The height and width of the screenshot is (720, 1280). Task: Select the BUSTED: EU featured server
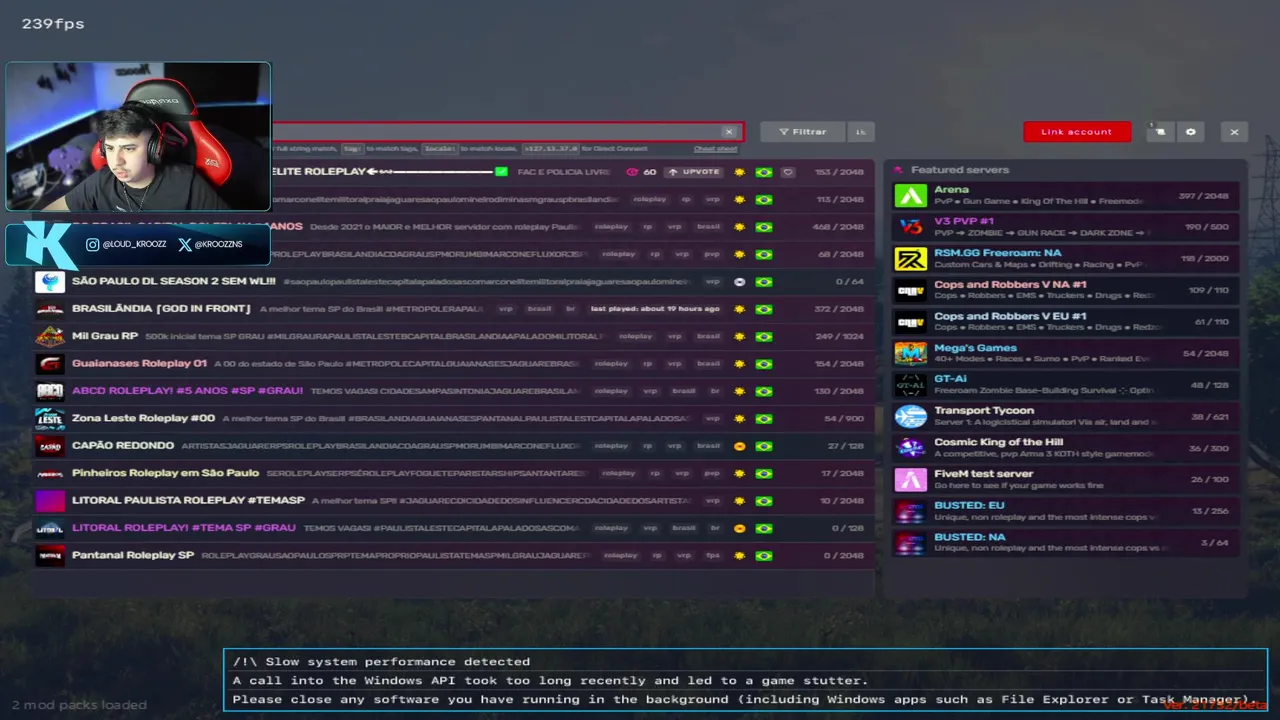[x=1066, y=511]
